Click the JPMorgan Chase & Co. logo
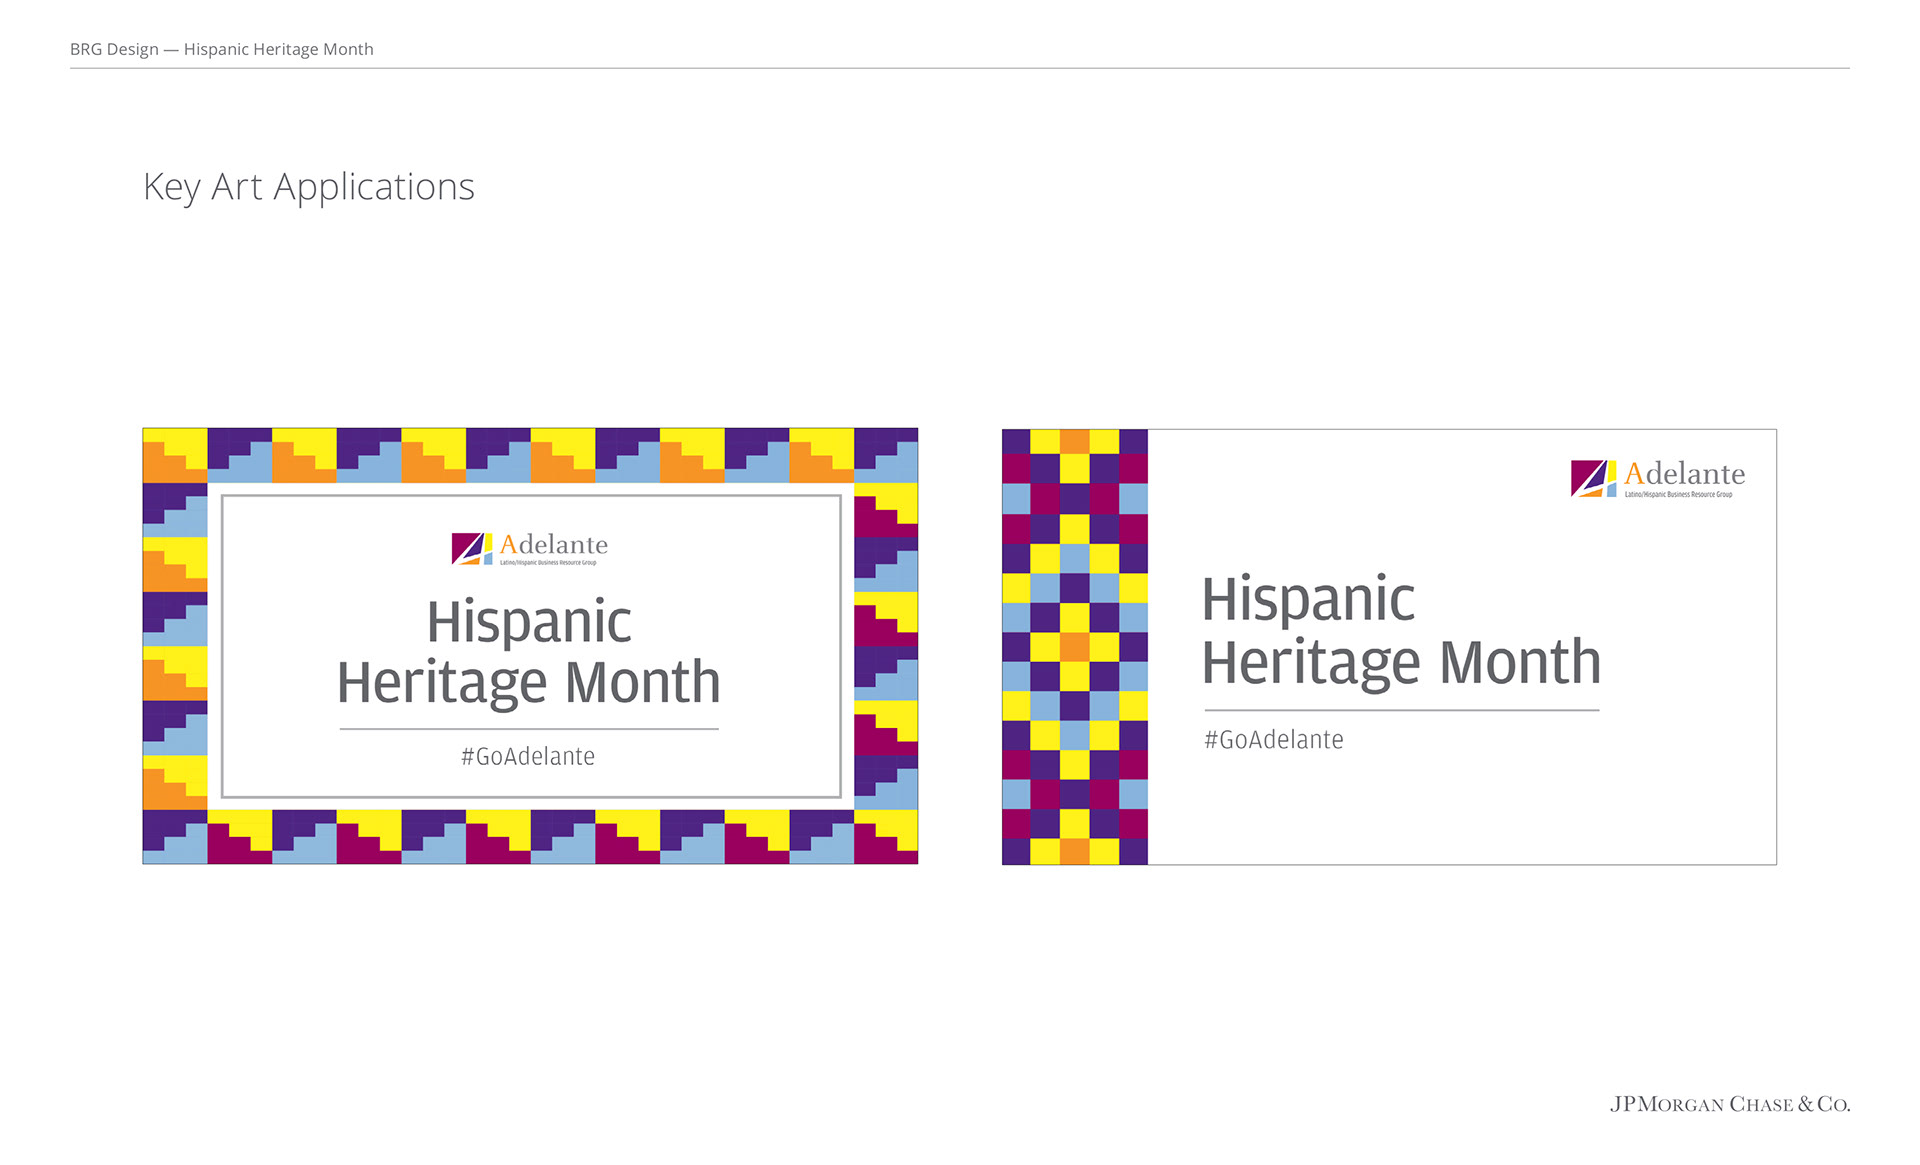This screenshot has width=1920, height=1165. click(x=1729, y=1104)
